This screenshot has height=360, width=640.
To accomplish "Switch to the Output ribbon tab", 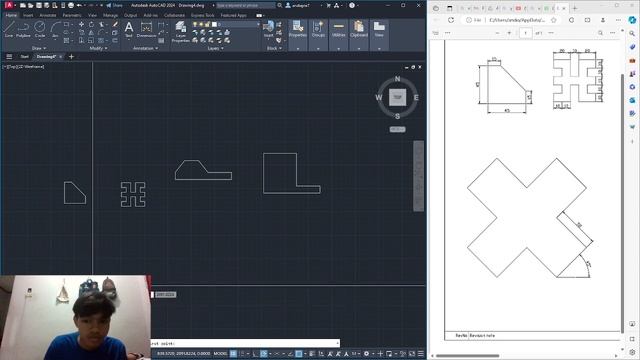I will [131, 15].
